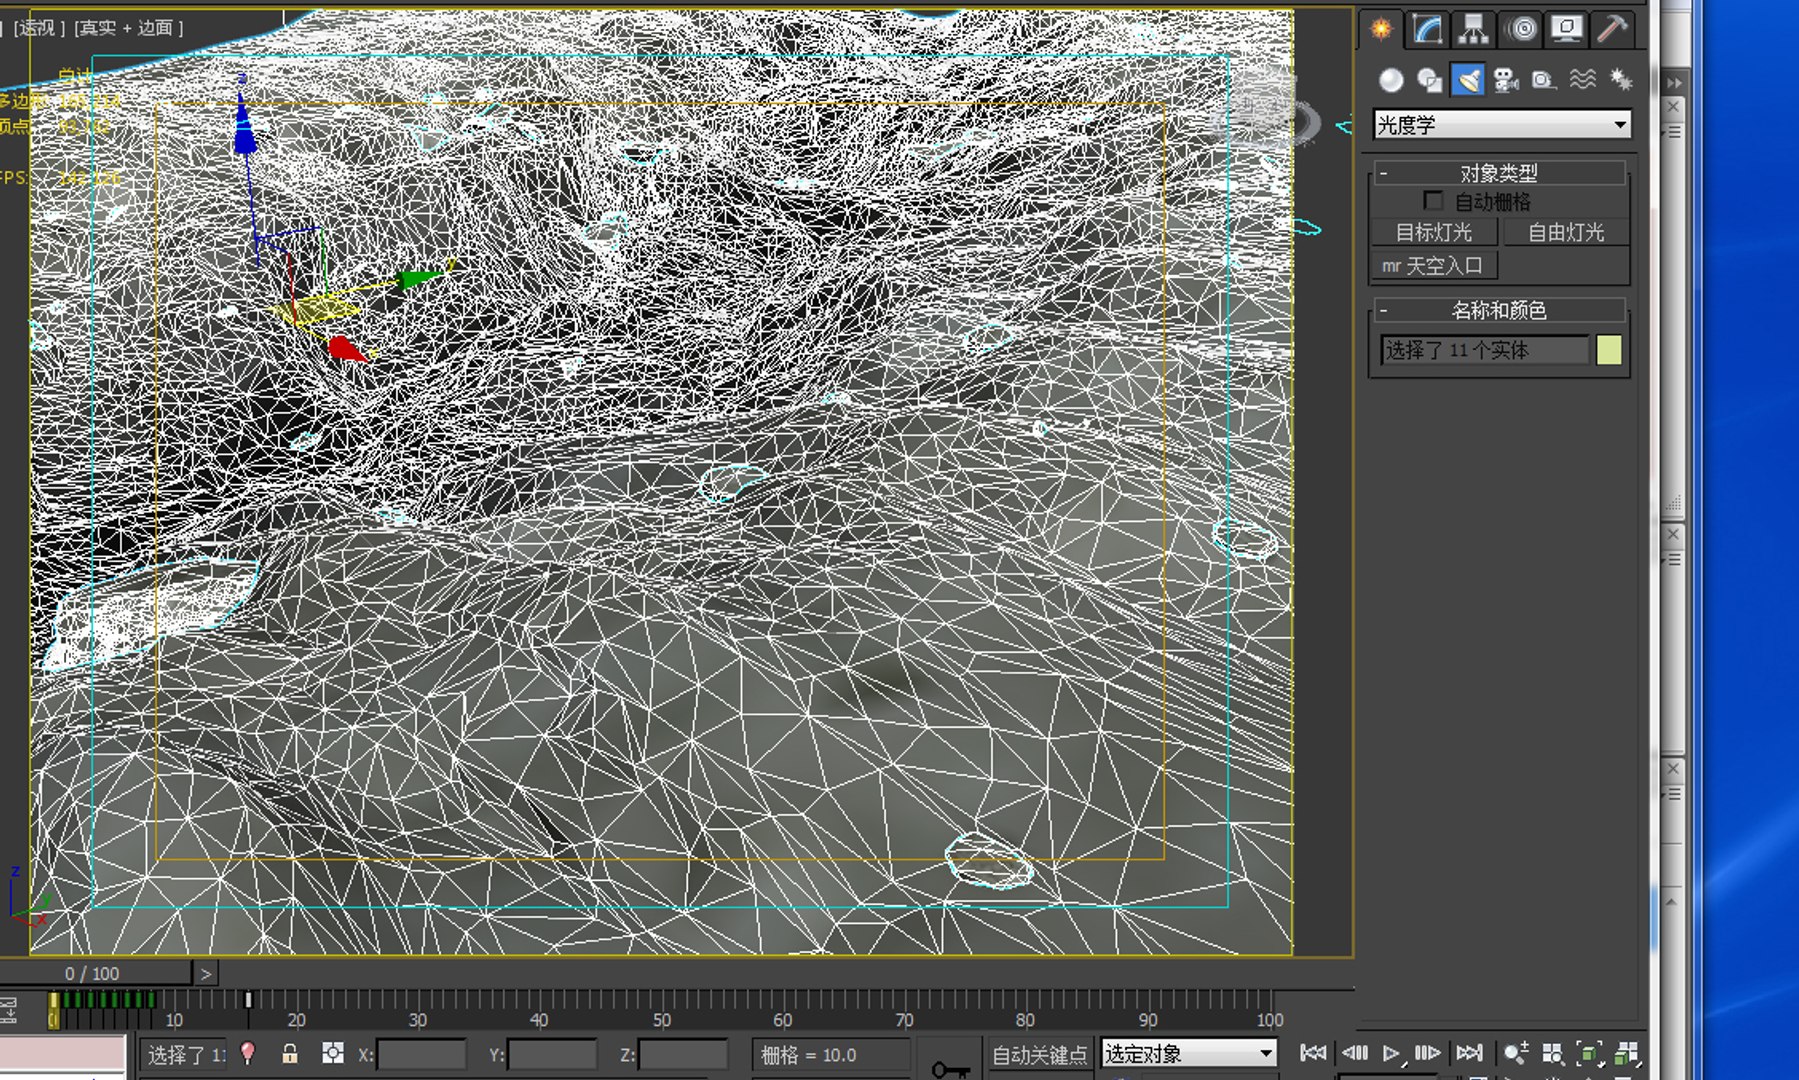Select the Helpers tape measure icon
The width and height of the screenshot is (1799, 1080).
[1544, 80]
